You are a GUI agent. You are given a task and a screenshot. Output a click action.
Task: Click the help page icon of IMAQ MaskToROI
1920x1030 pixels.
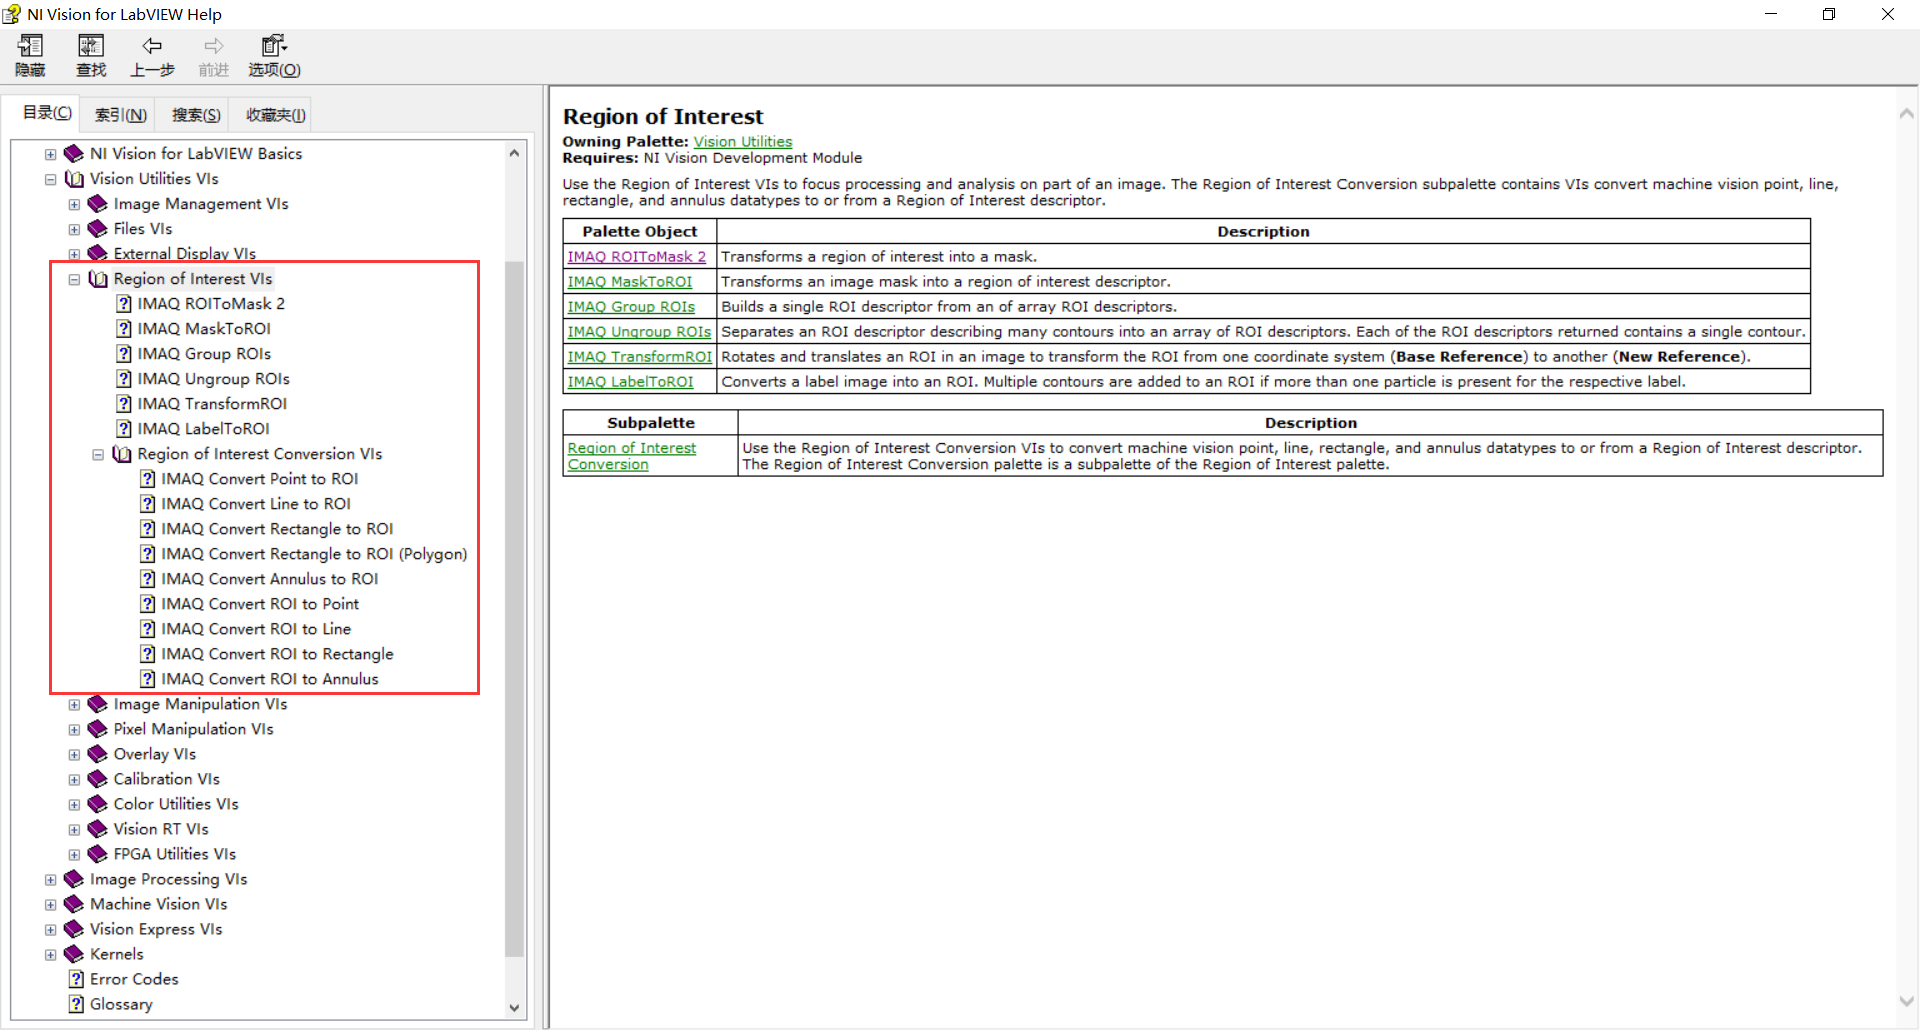tap(123, 328)
